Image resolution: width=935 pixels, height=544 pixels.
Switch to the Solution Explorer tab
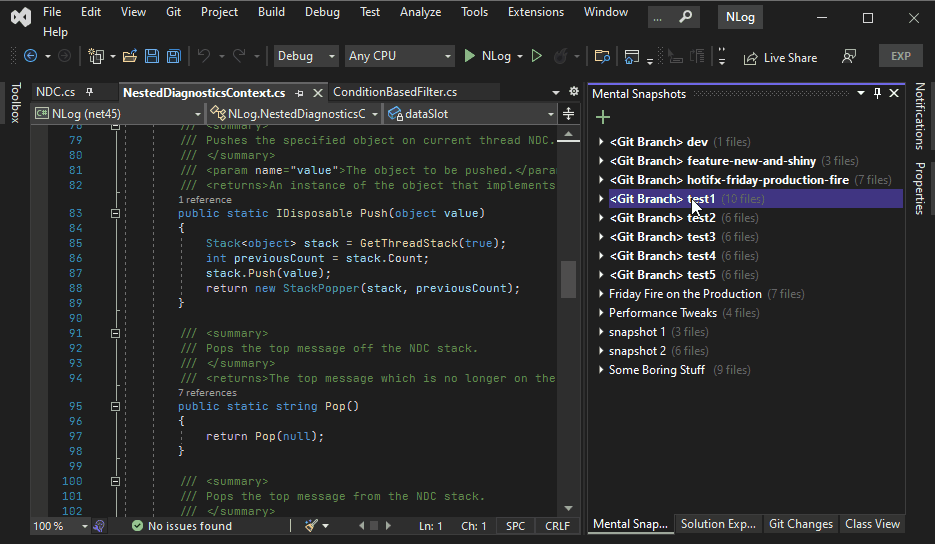click(718, 524)
